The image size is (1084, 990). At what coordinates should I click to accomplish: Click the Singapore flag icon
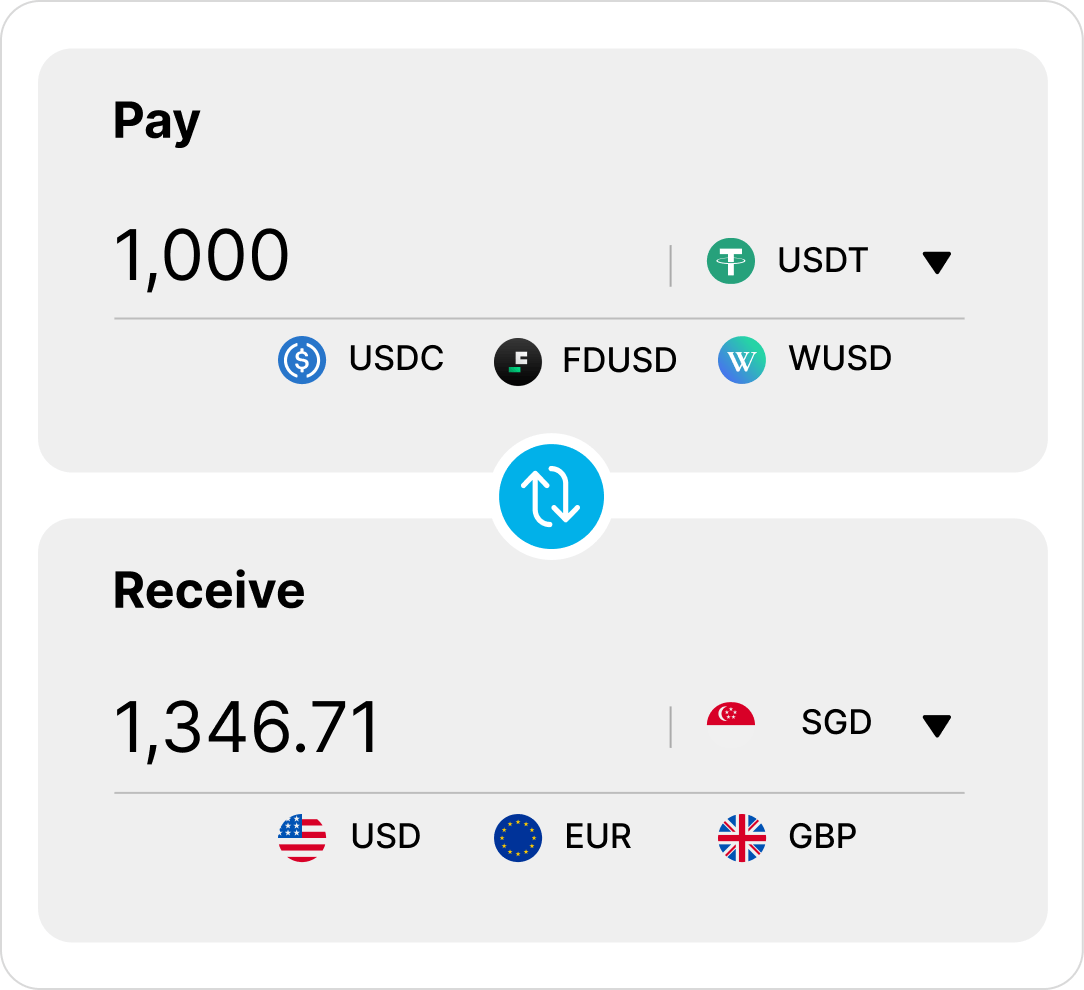tap(731, 722)
